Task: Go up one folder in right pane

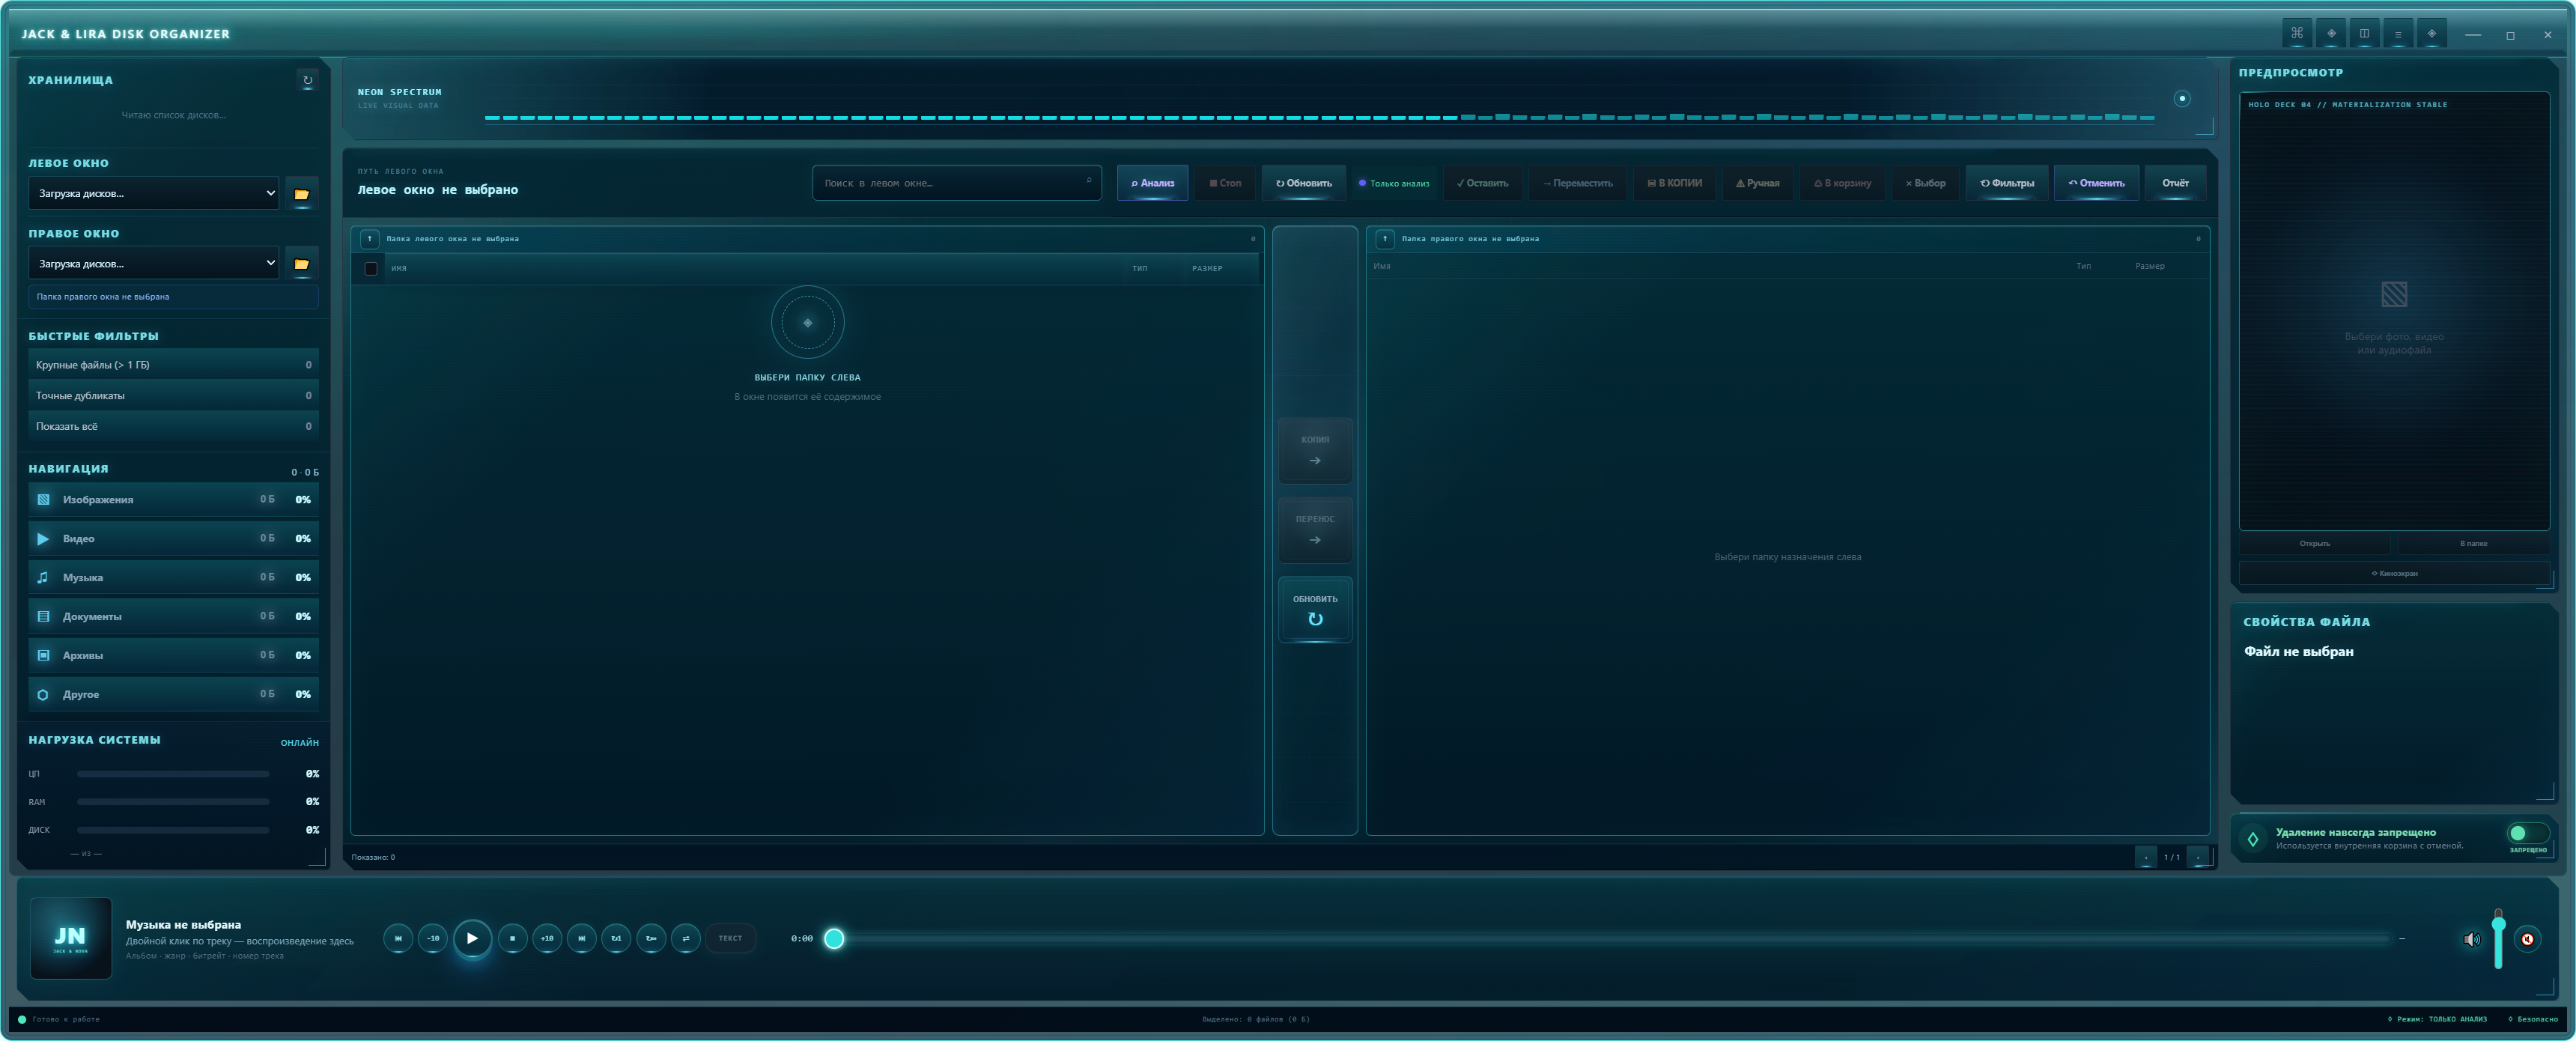Action: pos(1385,239)
